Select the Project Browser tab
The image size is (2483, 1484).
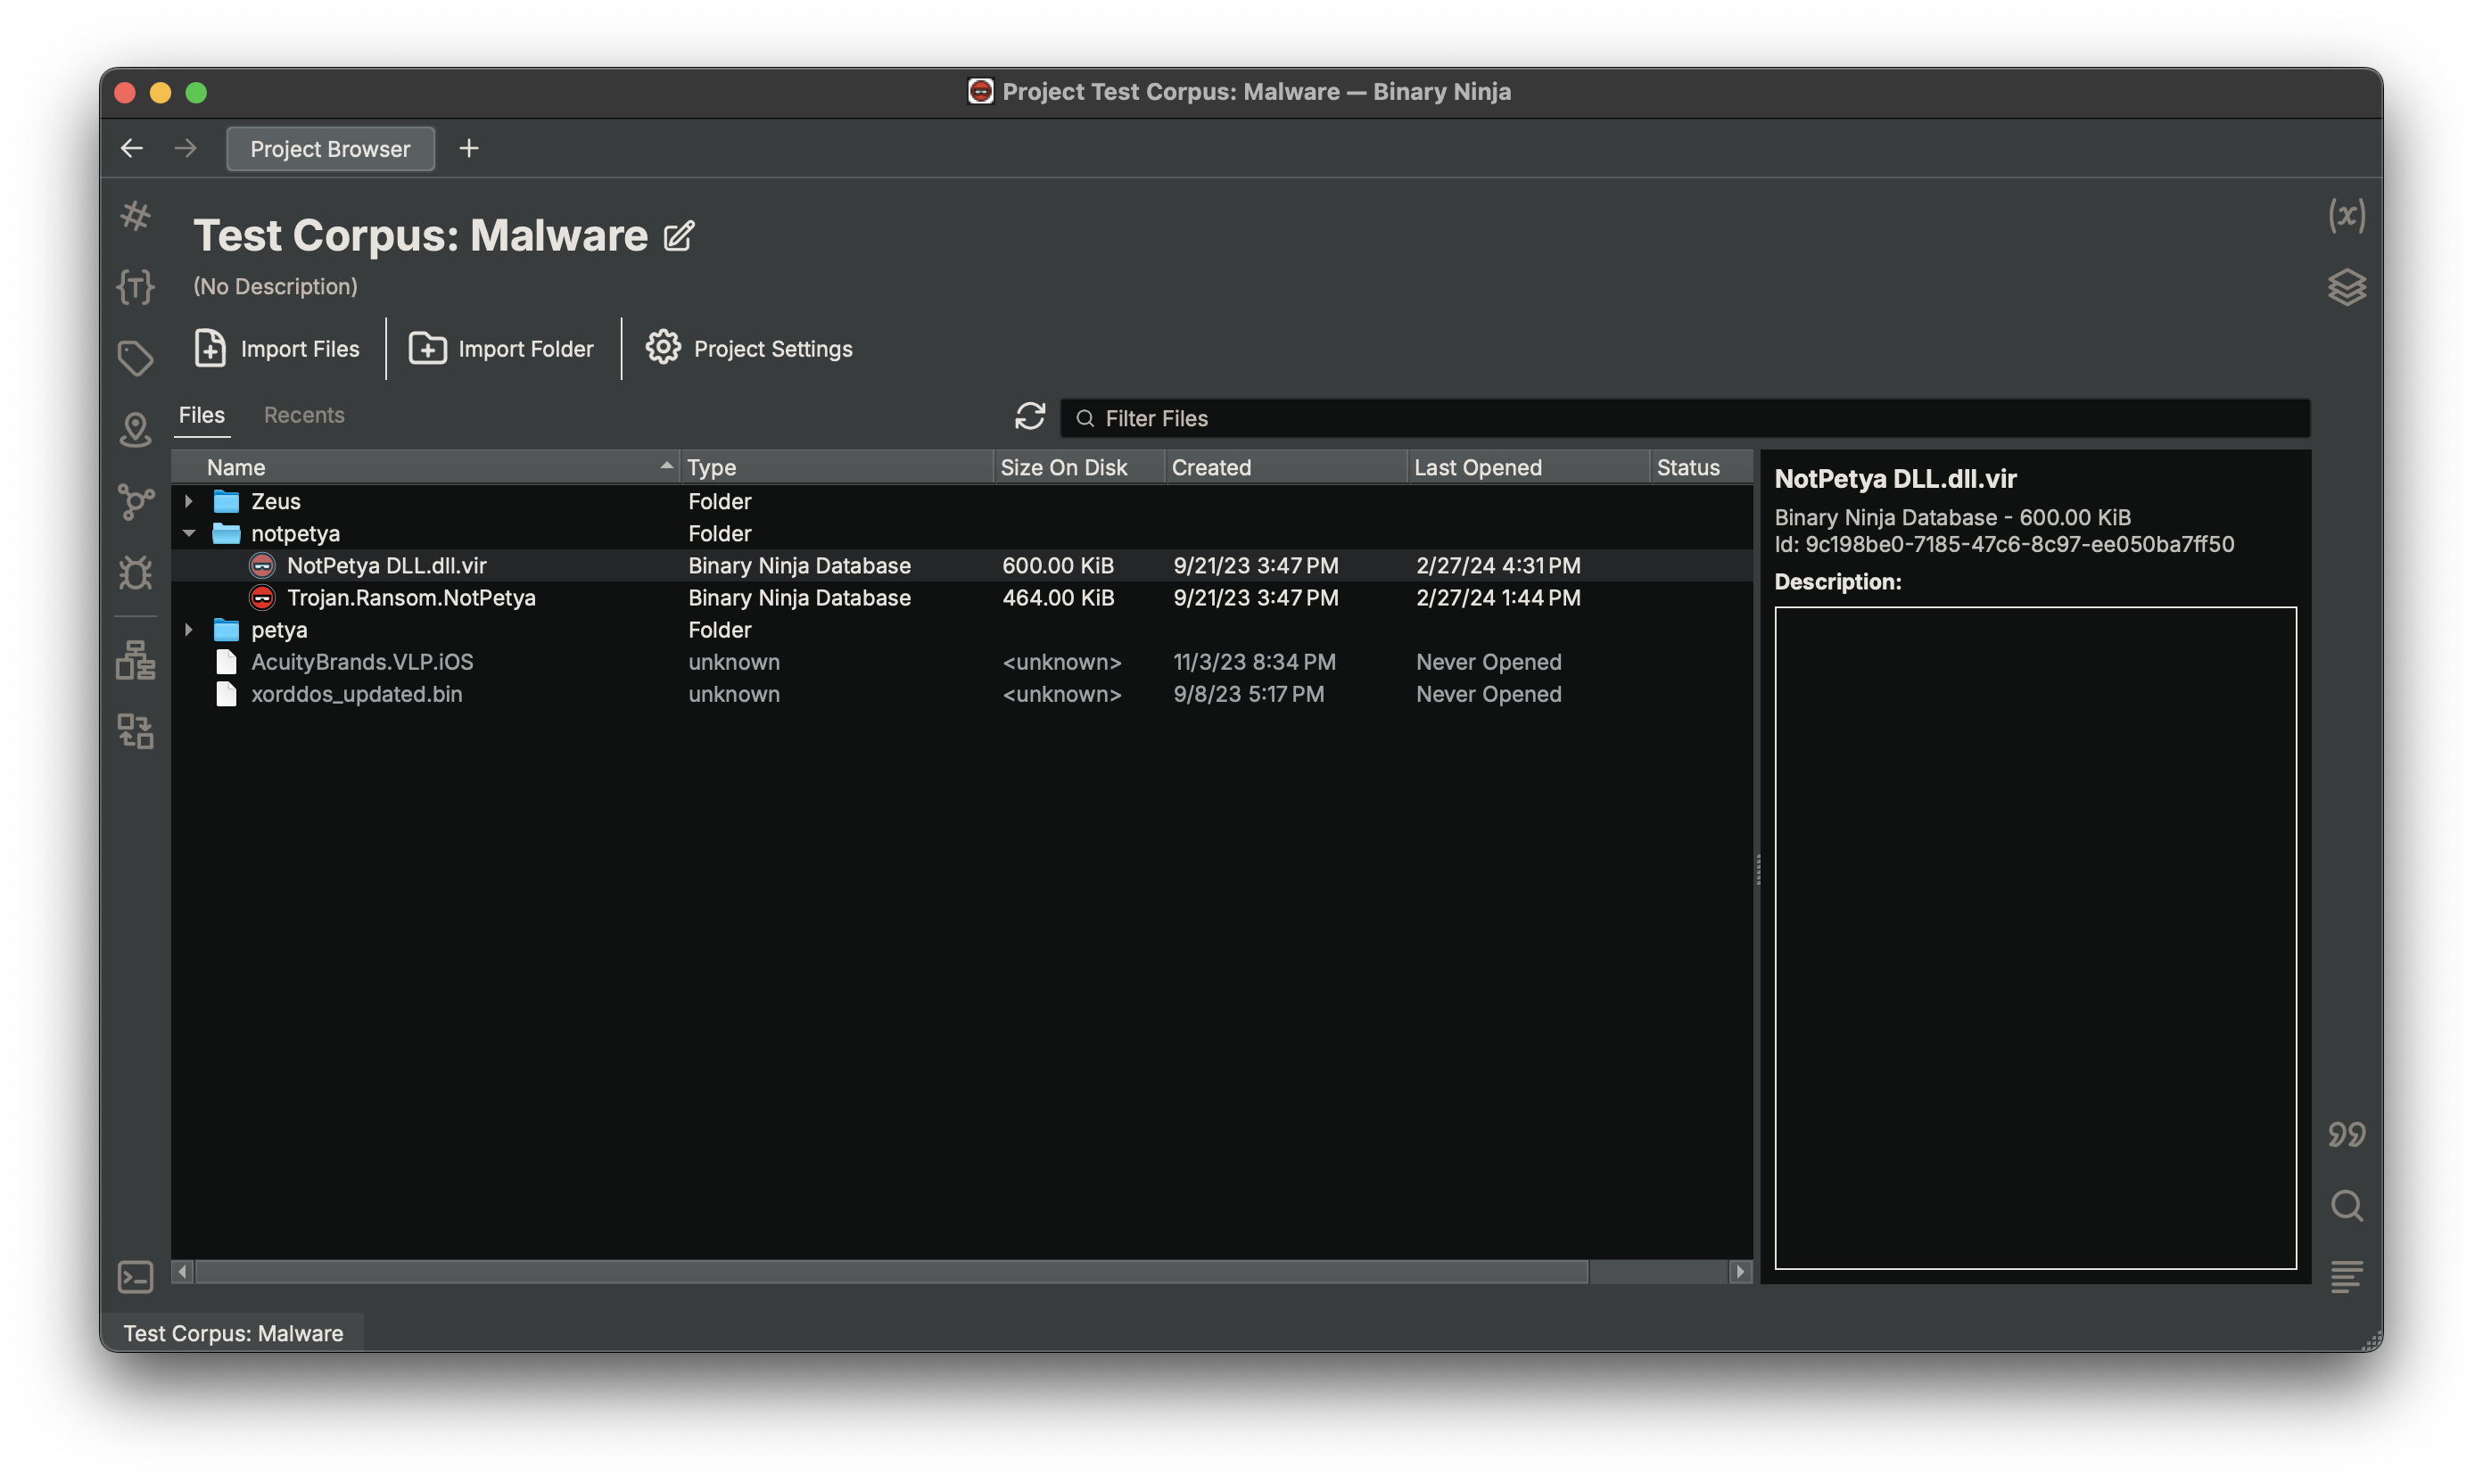[x=330, y=149]
